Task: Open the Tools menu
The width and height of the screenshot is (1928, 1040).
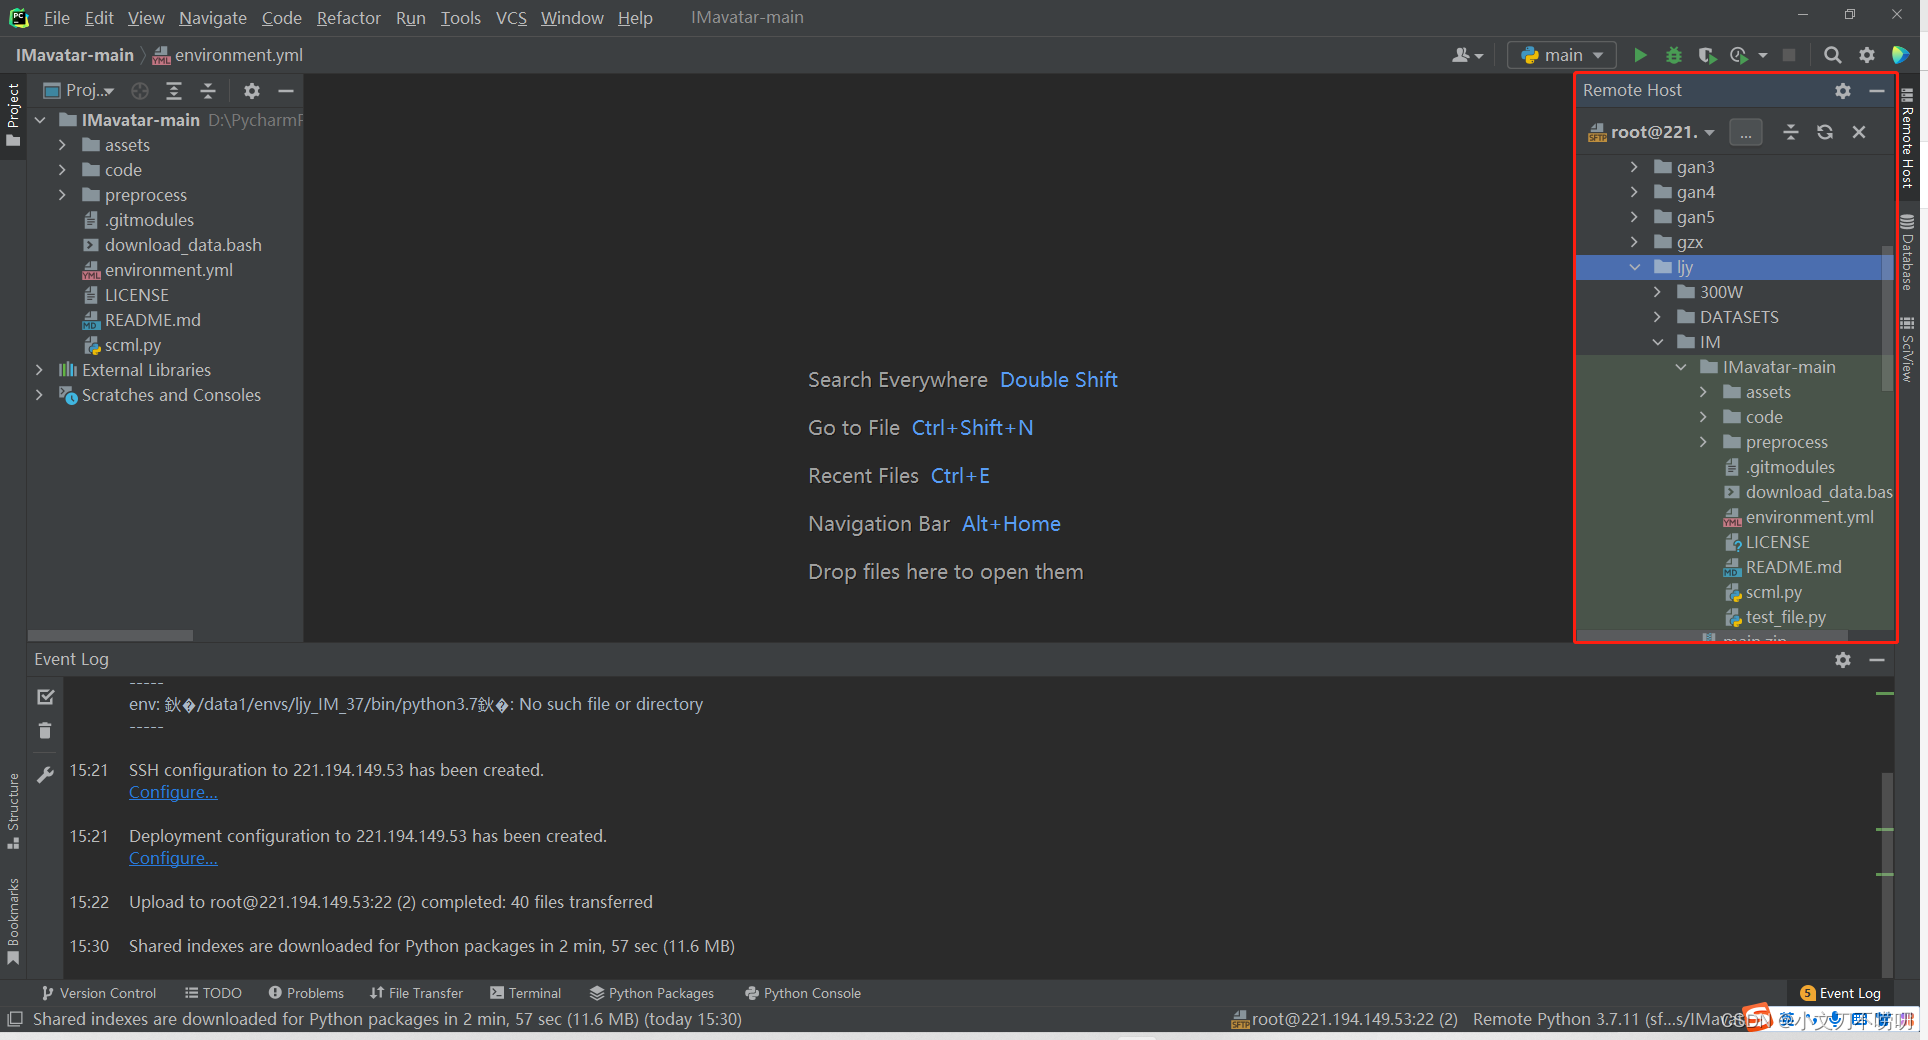Action: 460,18
